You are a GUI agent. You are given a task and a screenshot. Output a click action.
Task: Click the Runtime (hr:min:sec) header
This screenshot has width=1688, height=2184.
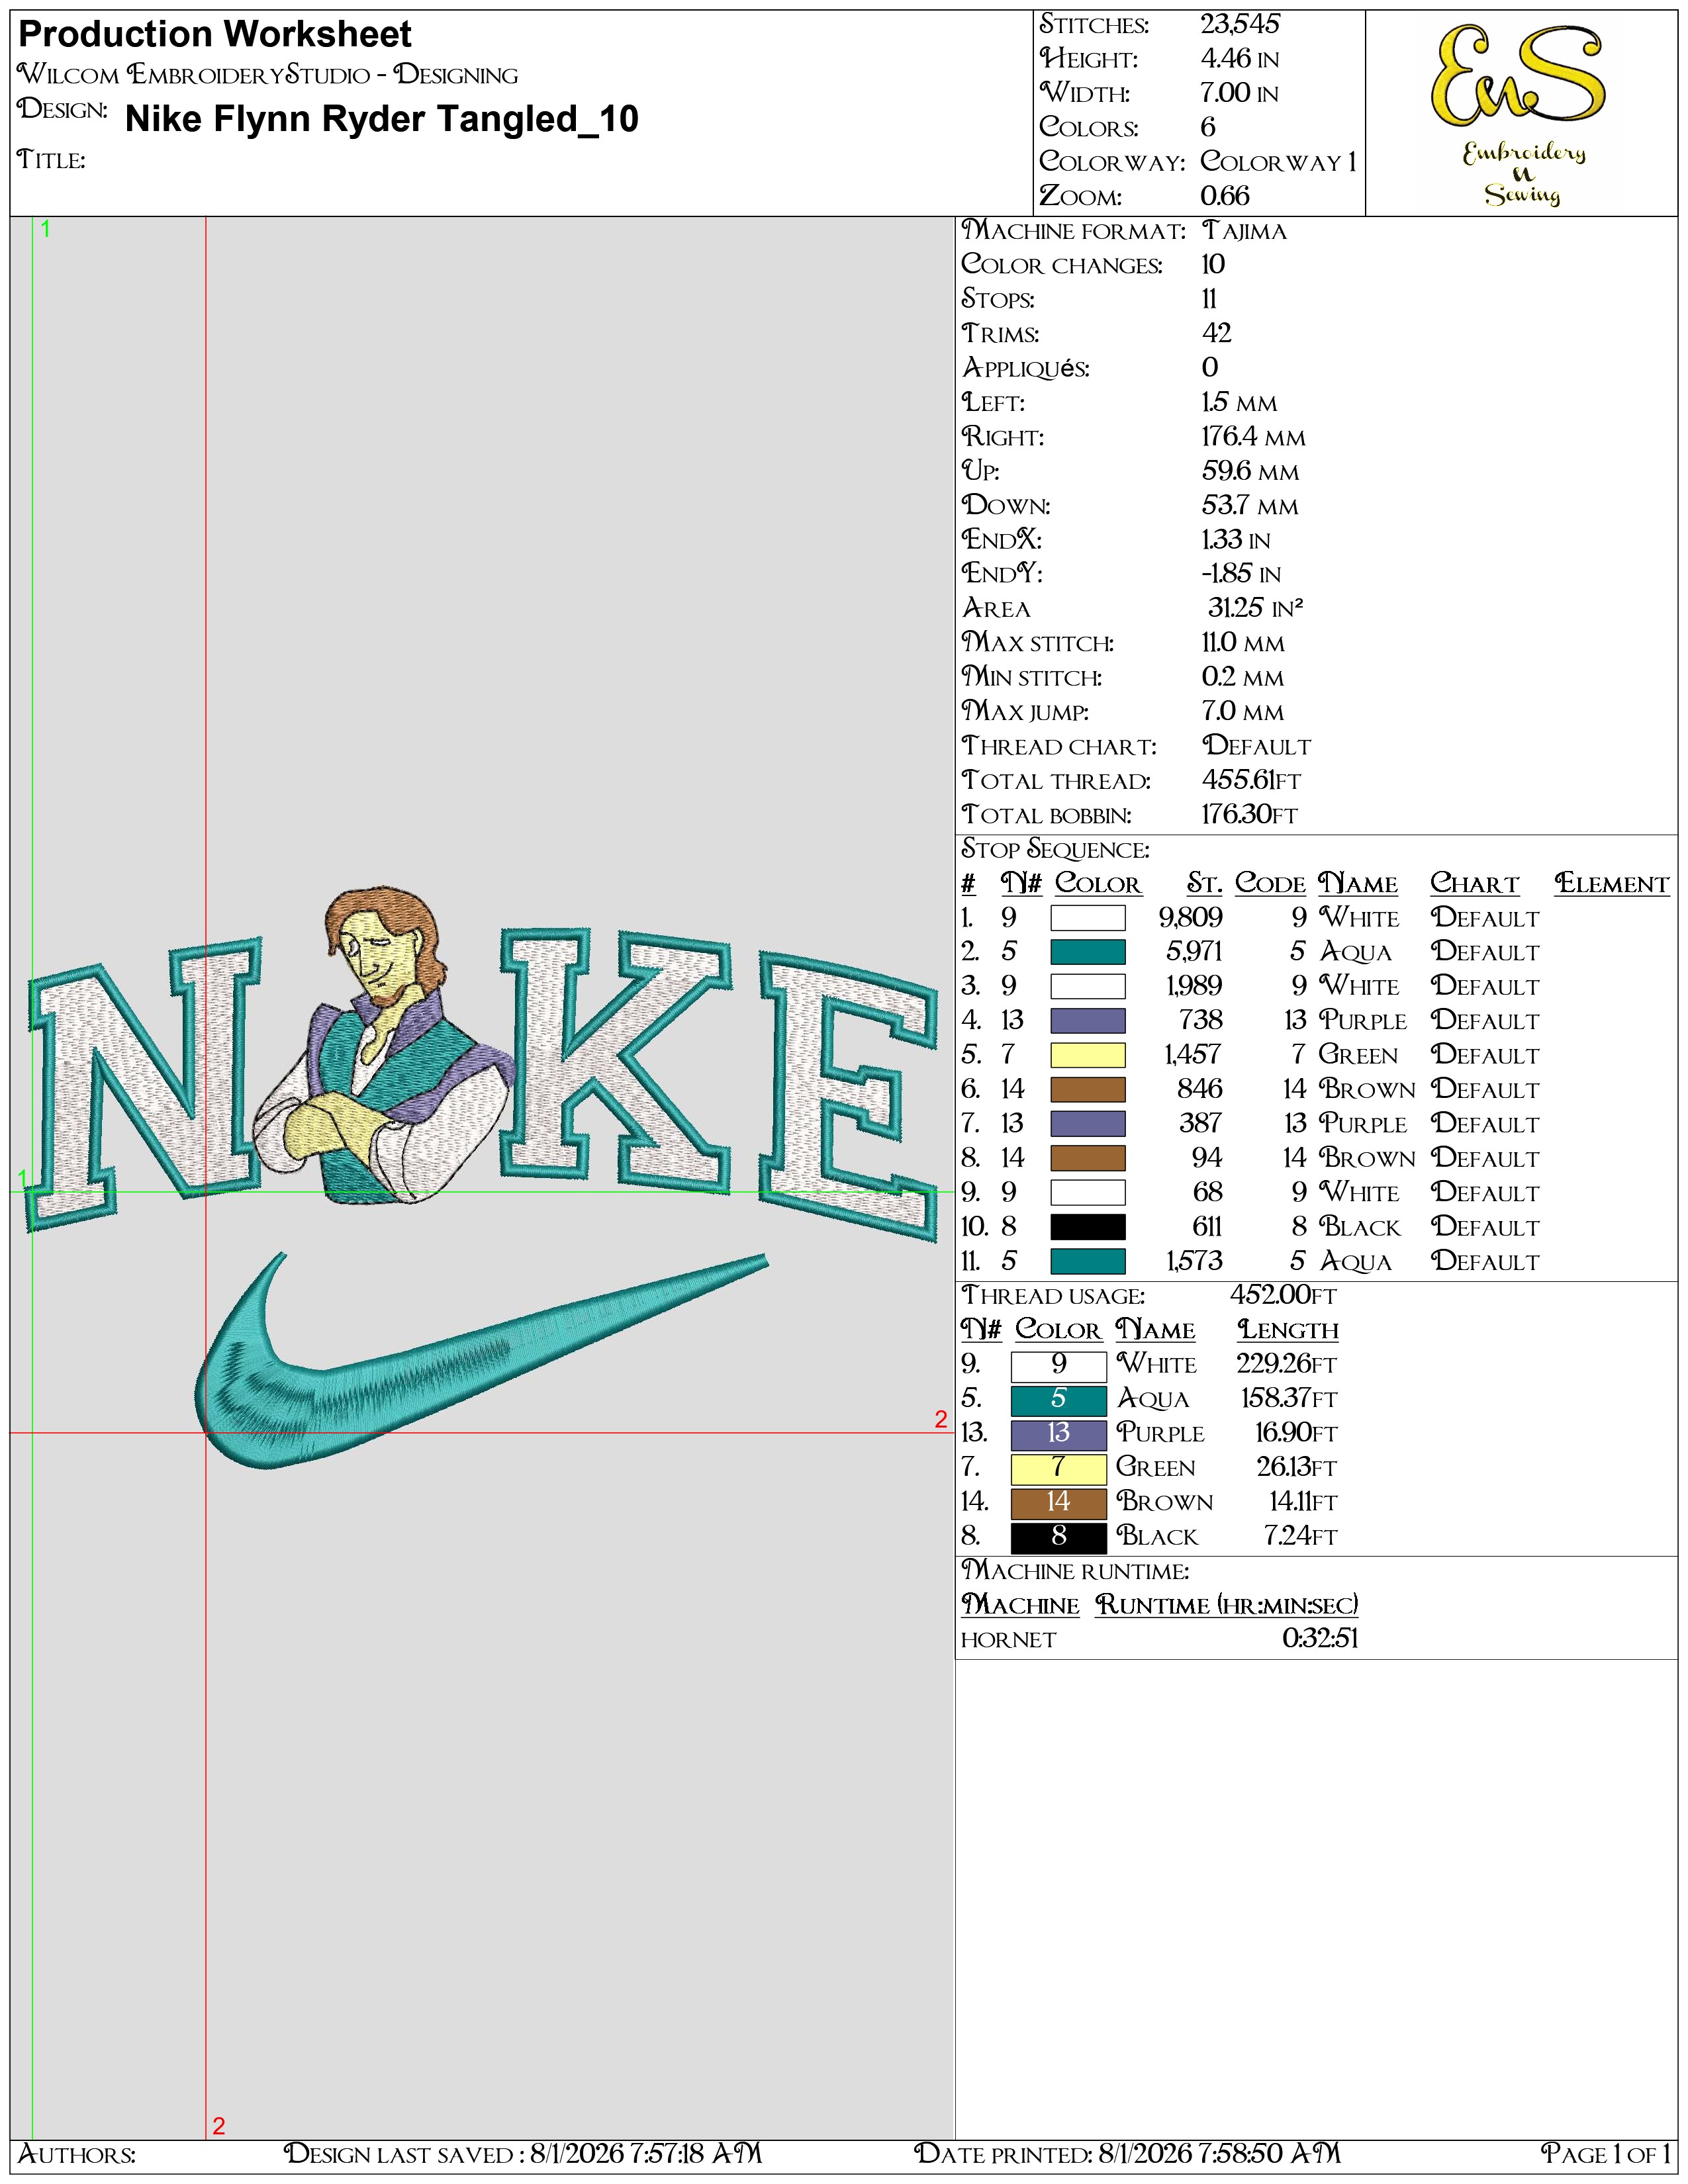[1226, 1605]
